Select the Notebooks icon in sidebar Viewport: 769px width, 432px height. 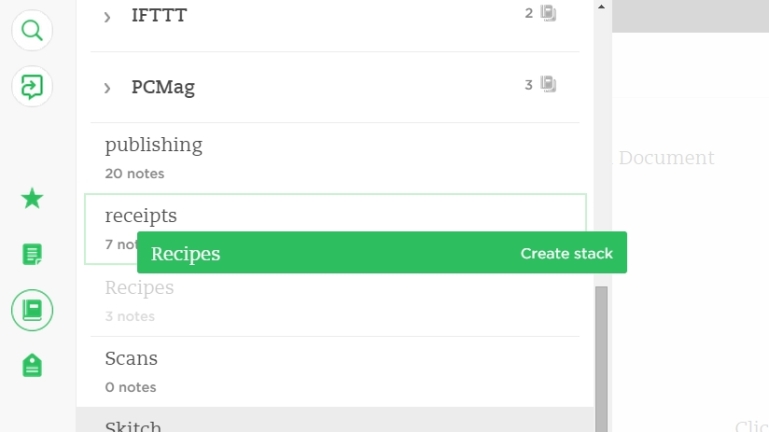(32, 310)
